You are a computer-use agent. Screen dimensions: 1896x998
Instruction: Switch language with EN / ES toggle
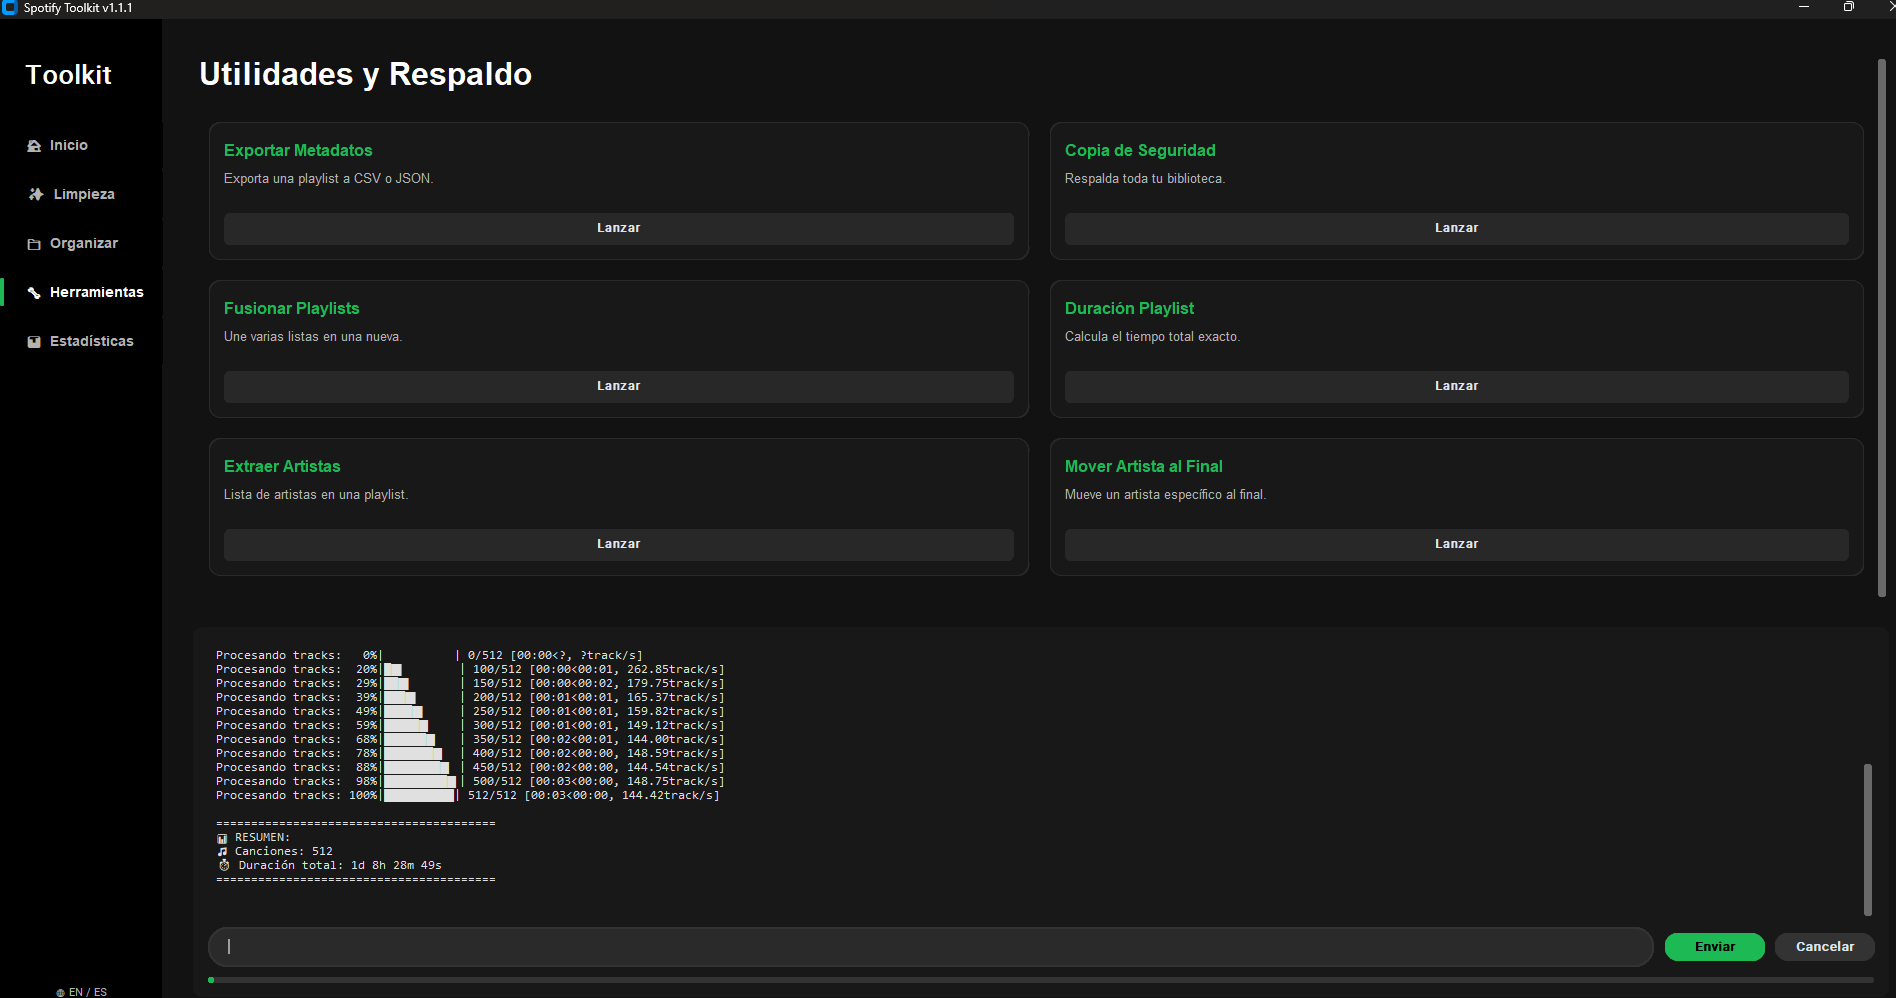[x=88, y=992]
